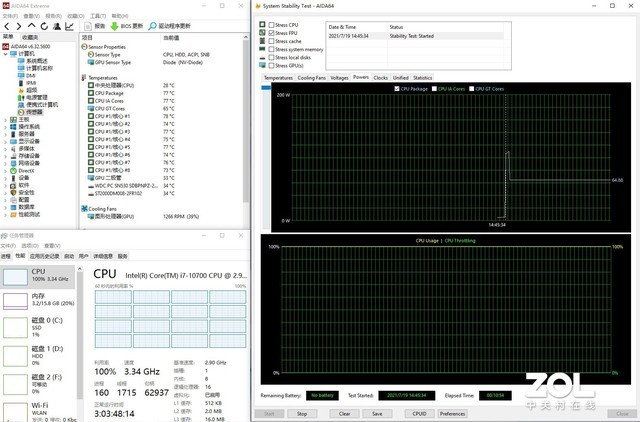The width and height of the screenshot is (640, 422).
Task: Open the Clocks tab
Action: pyautogui.click(x=380, y=78)
